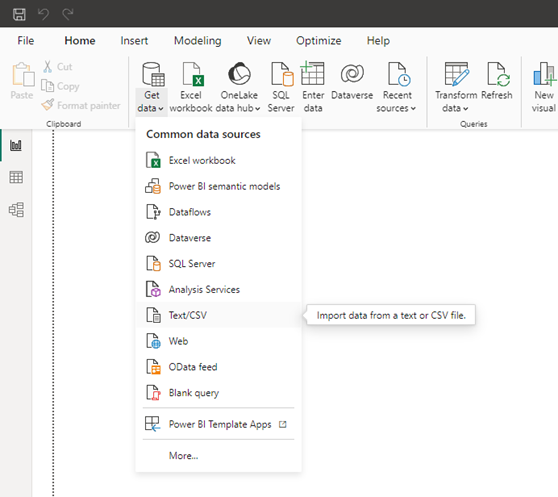Click the Undo arrow icon
The height and width of the screenshot is (497, 558).
[x=43, y=14]
